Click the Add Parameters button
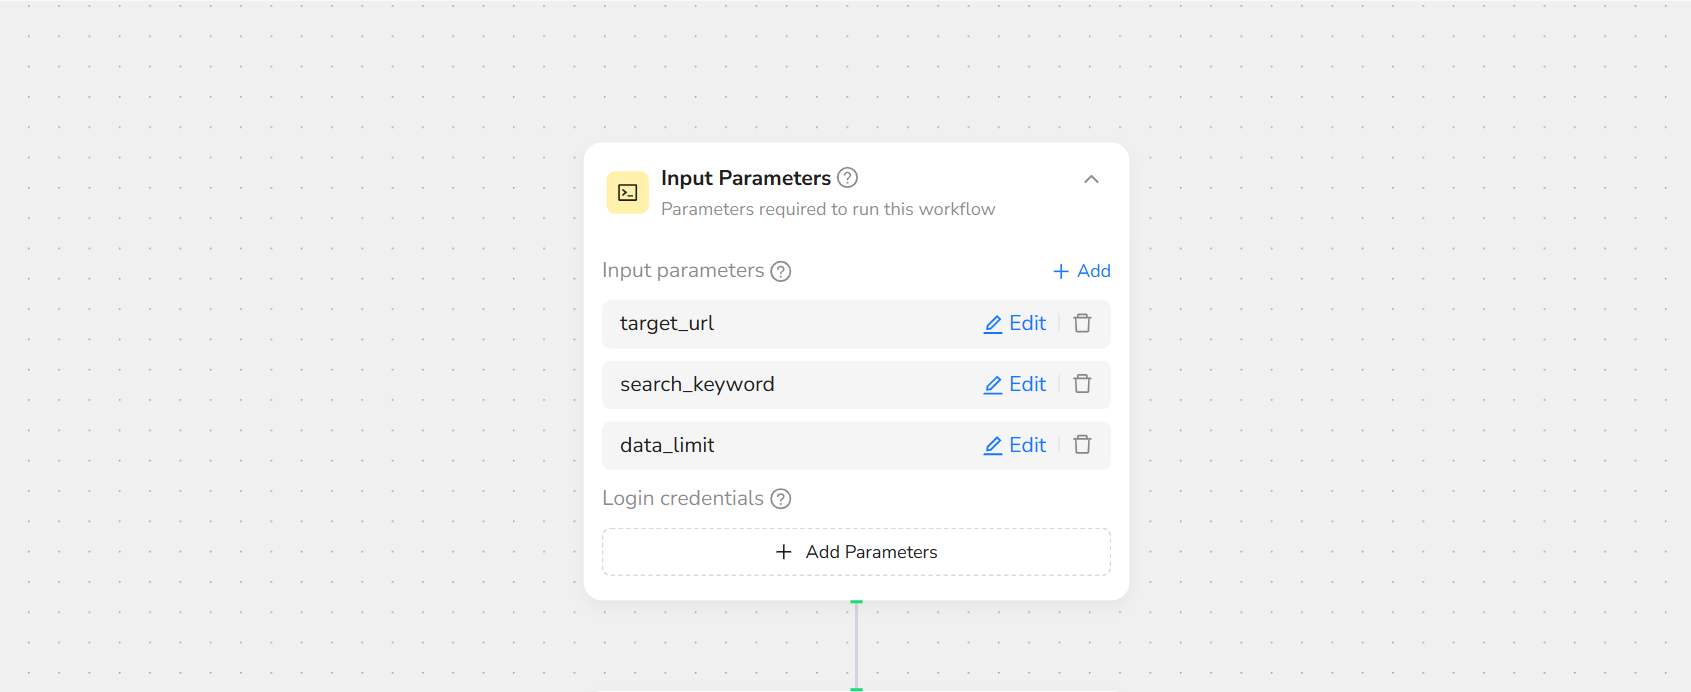This screenshot has height=692, width=1691. (856, 552)
